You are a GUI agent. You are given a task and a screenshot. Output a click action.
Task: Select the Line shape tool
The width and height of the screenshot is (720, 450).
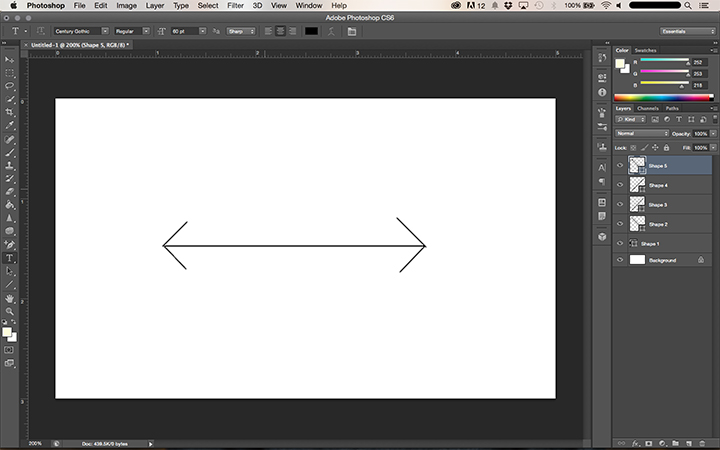coord(9,285)
